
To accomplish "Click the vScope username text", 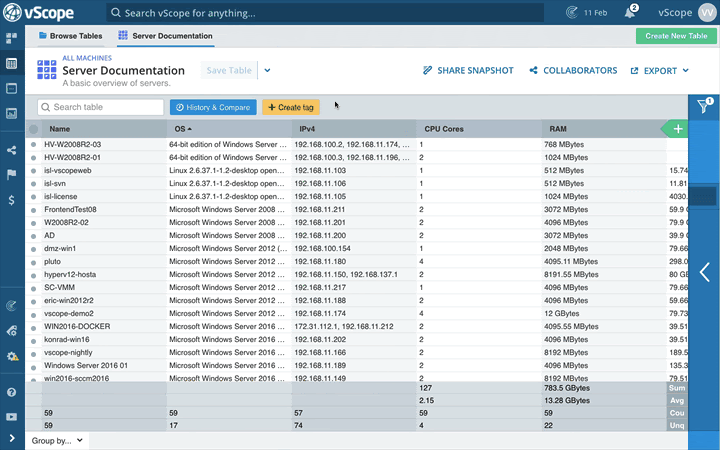I will pos(675,12).
